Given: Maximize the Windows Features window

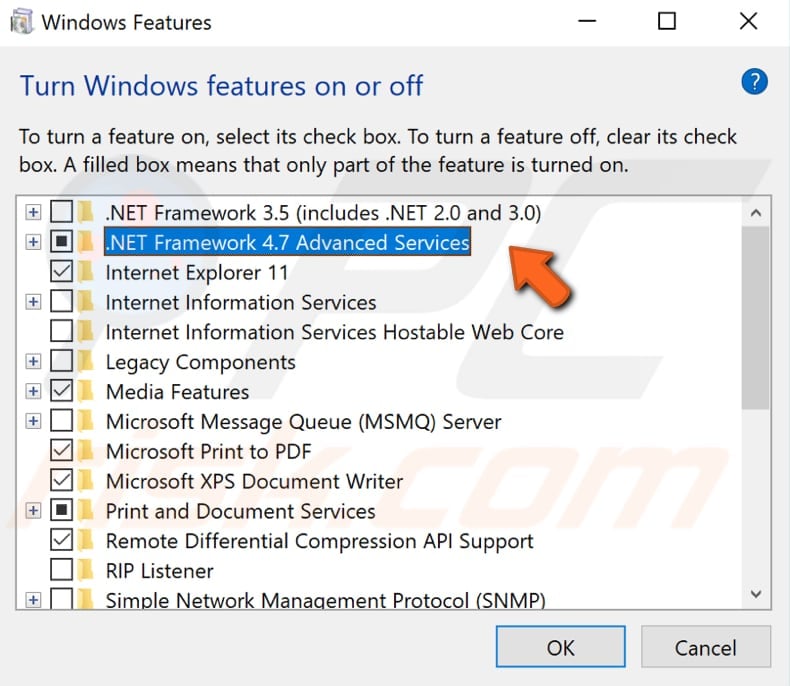Looking at the screenshot, I should 667,21.
